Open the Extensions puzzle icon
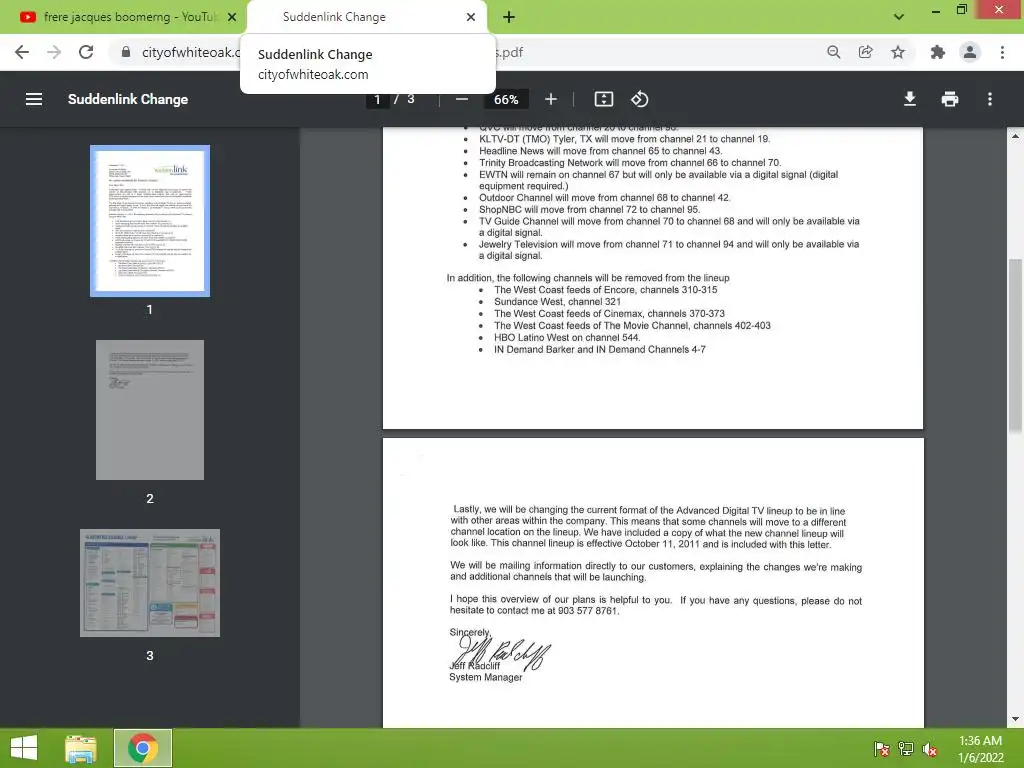The width and height of the screenshot is (1024, 768). (938, 52)
